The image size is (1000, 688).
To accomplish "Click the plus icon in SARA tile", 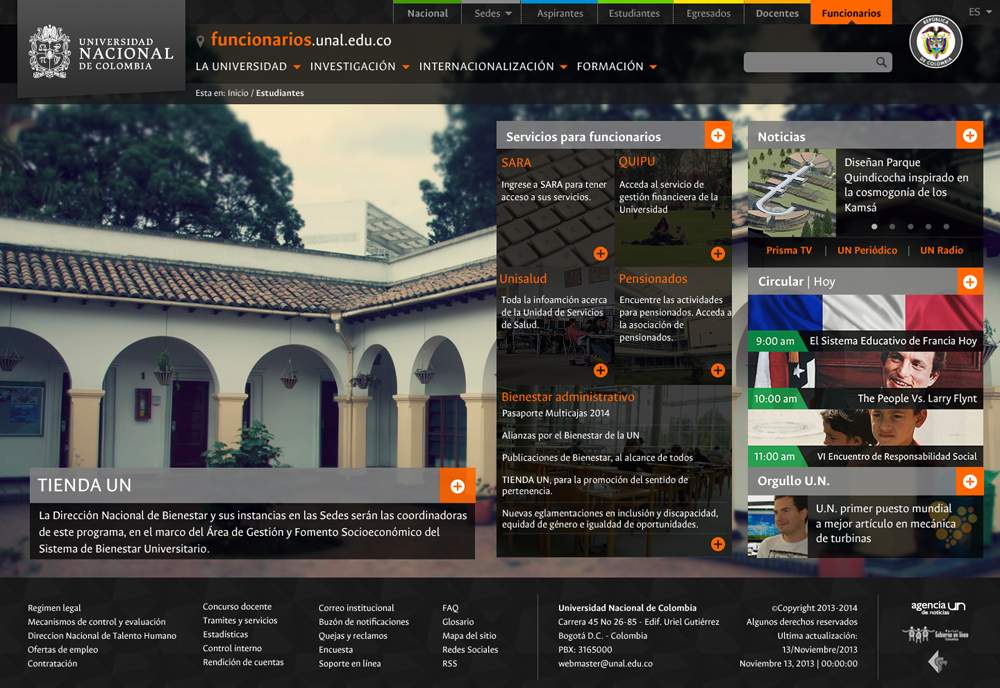I will point(600,254).
